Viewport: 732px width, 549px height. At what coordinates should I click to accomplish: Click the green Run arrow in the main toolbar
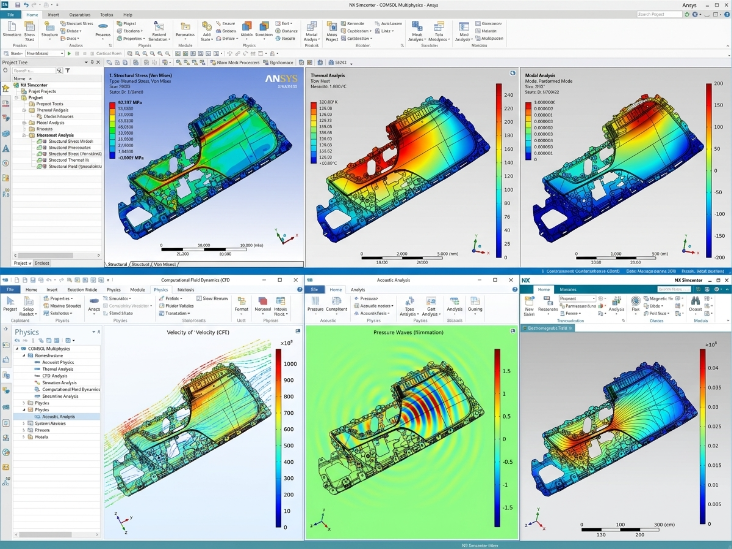(x=70, y=53)
